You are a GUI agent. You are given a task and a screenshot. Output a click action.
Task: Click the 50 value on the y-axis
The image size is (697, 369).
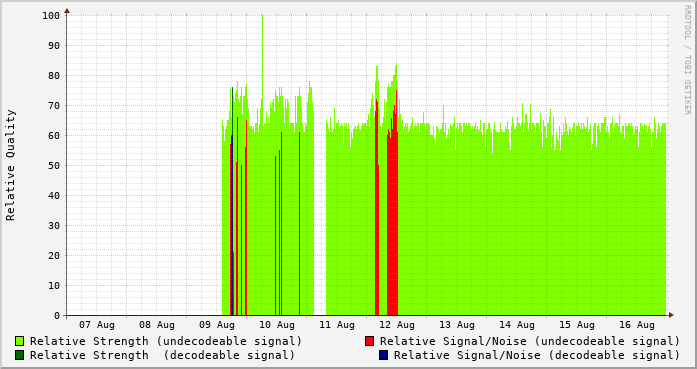click(54, 166)
